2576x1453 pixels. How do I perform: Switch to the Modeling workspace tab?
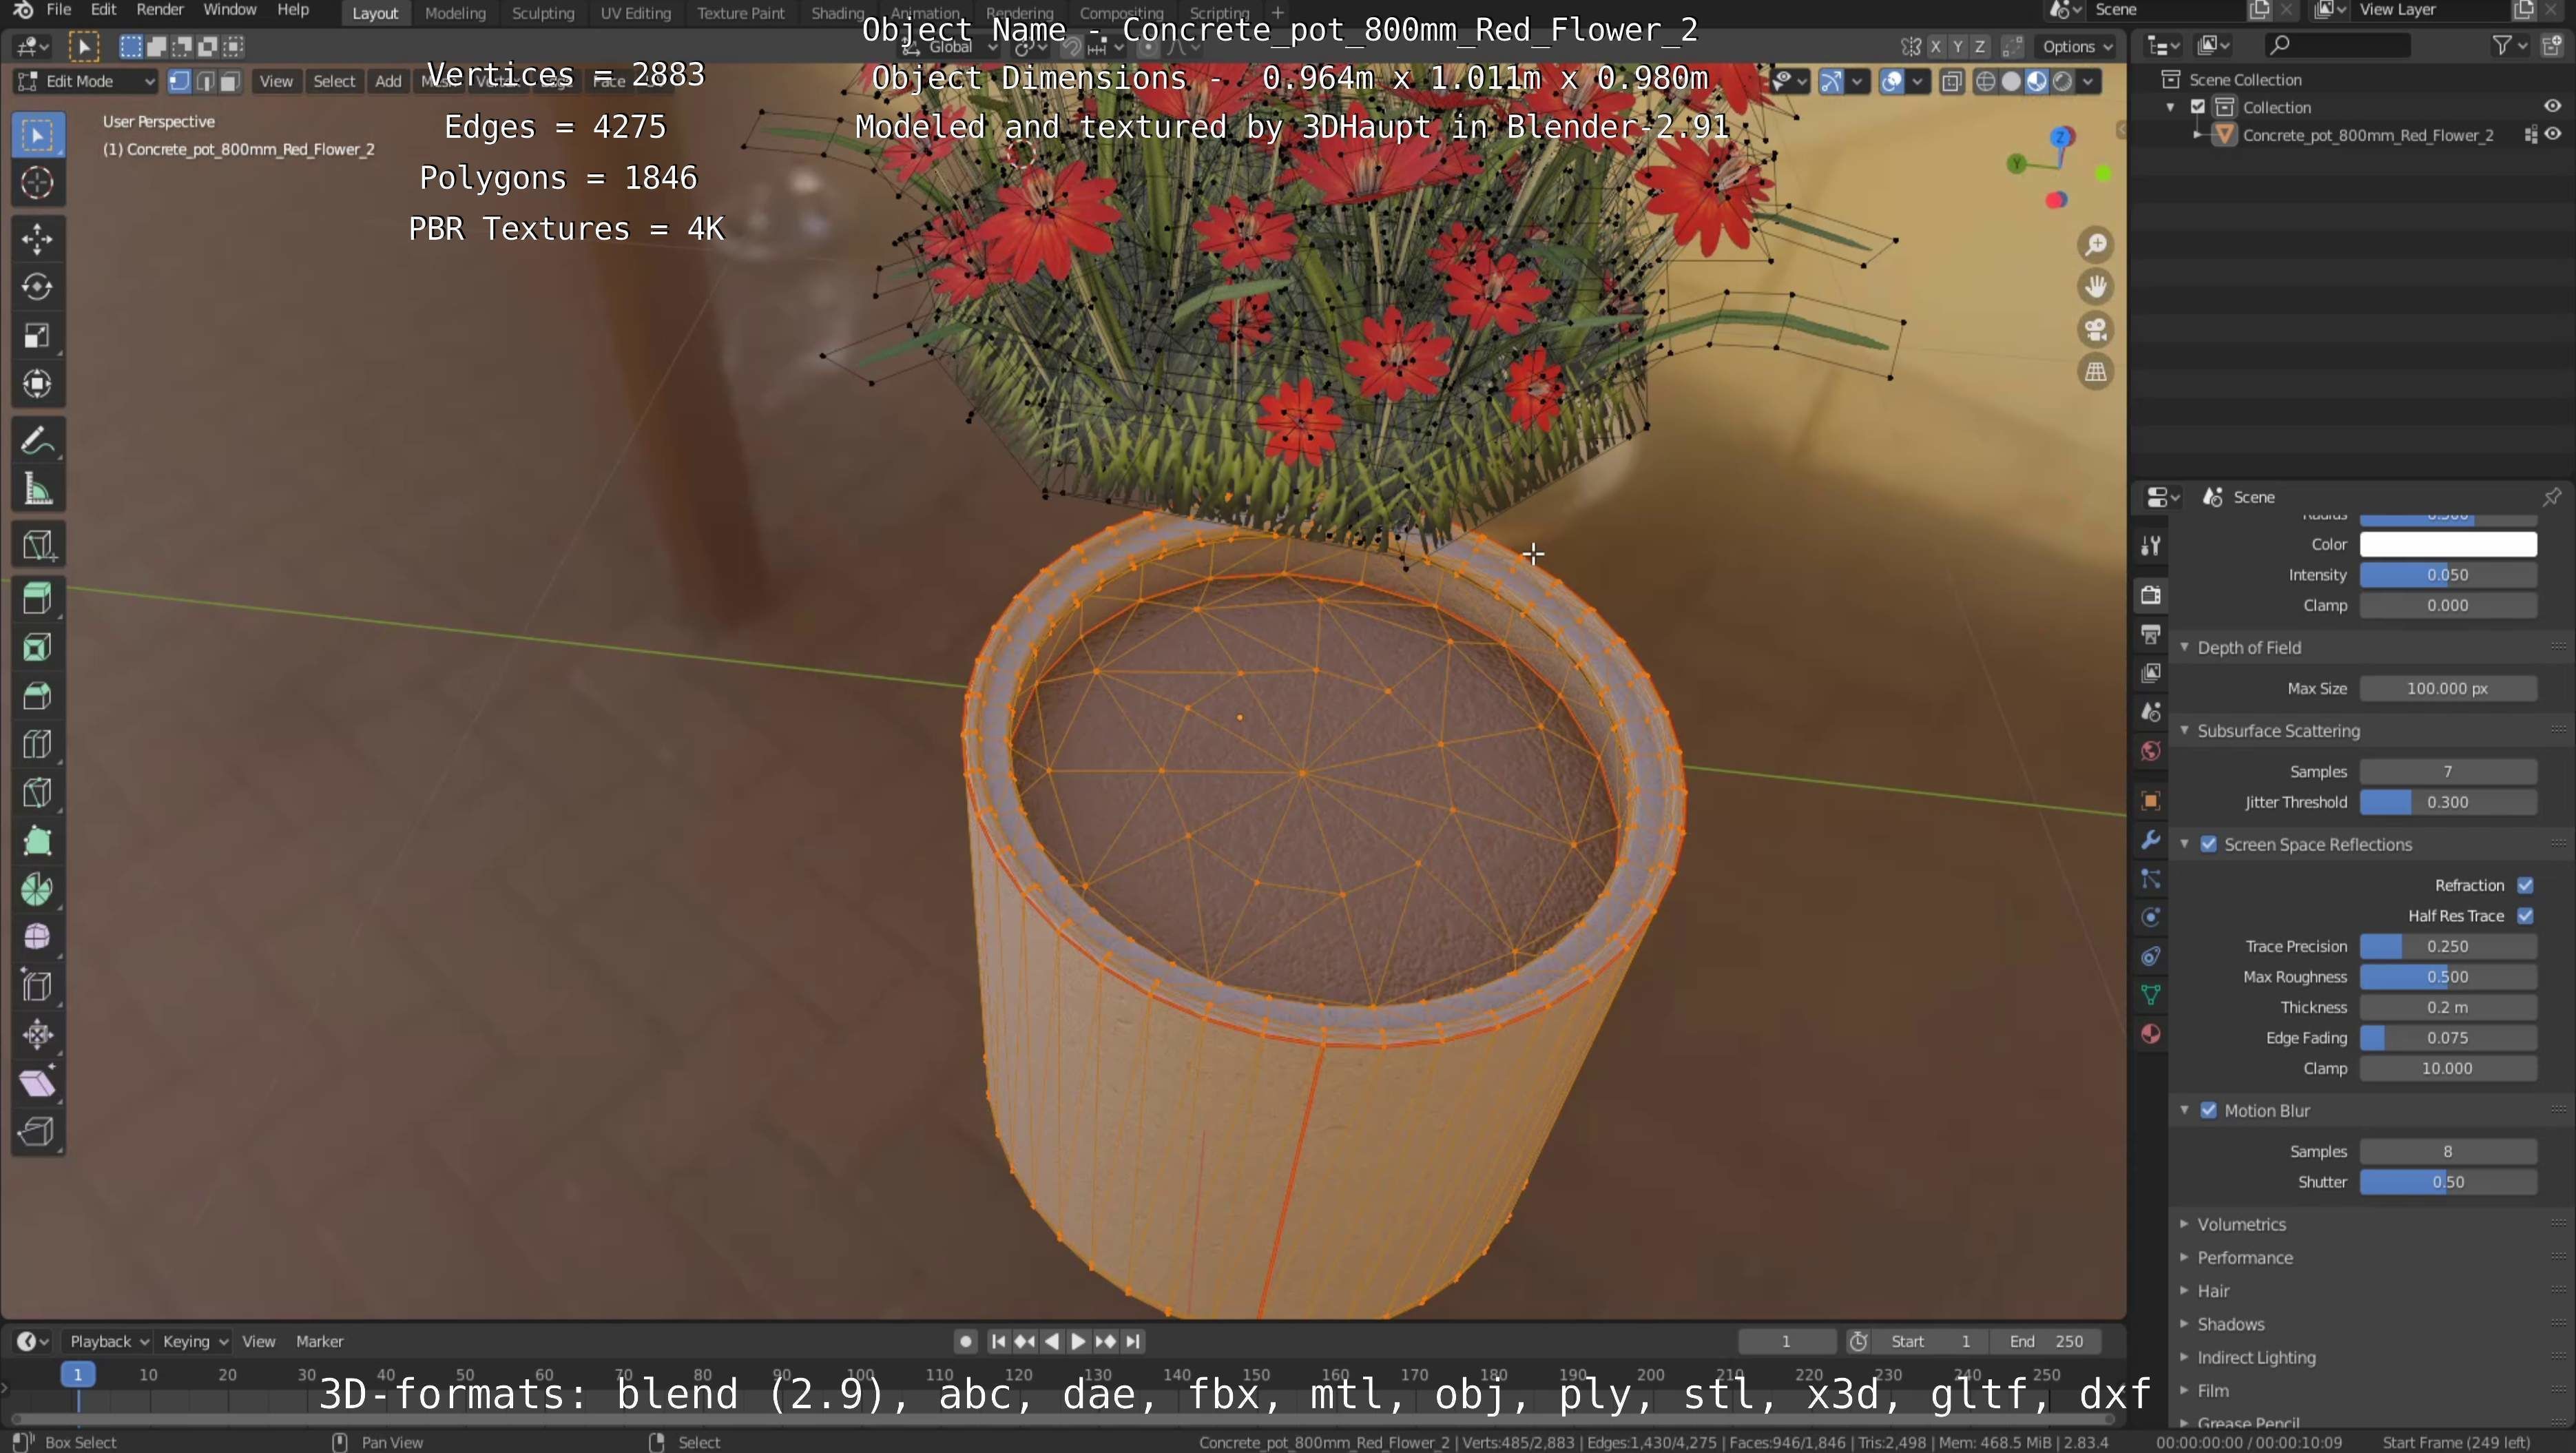(455, 13)
